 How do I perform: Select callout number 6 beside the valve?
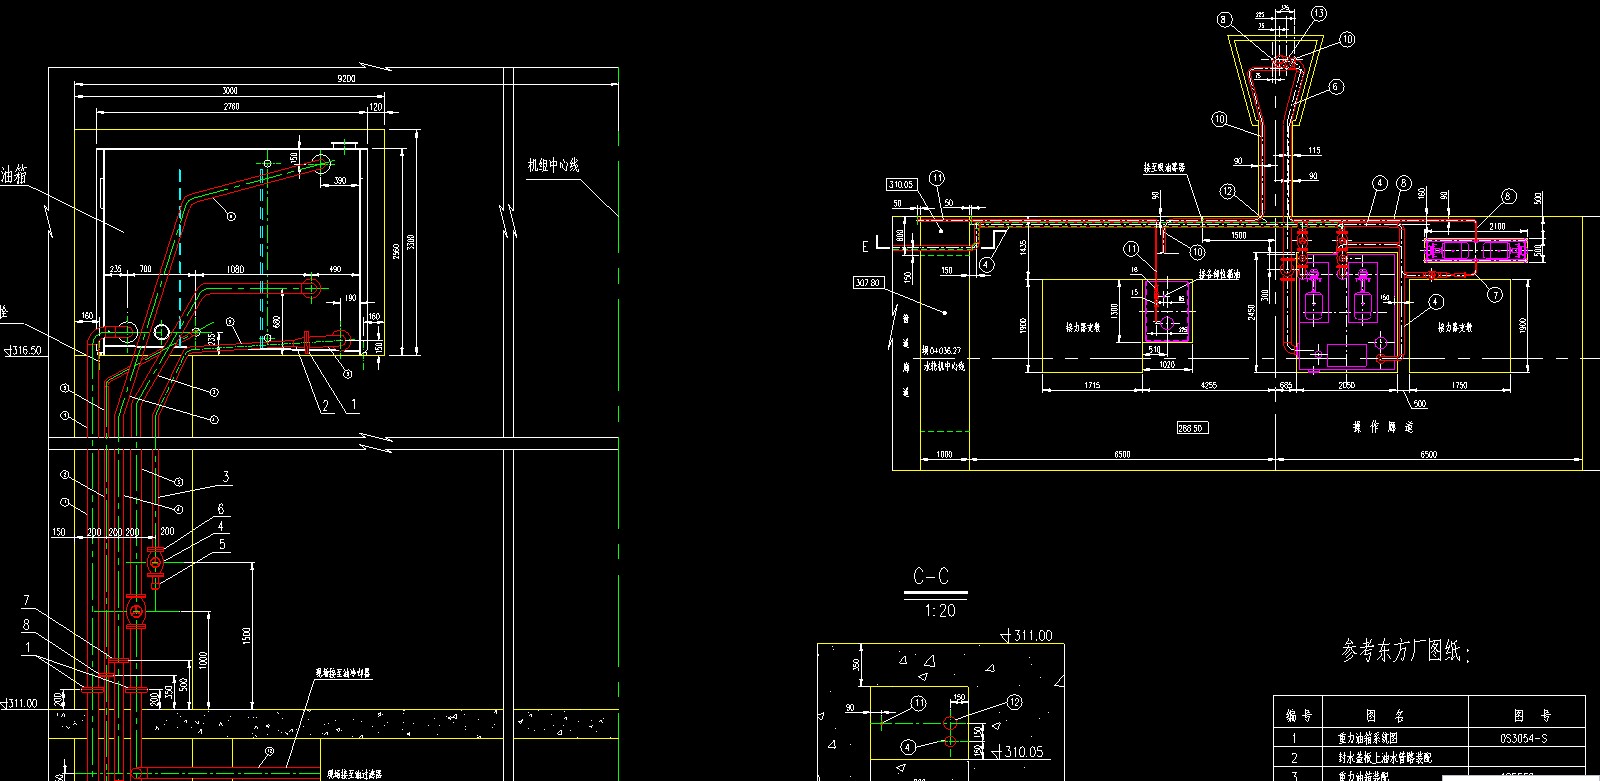coord(221,510)
